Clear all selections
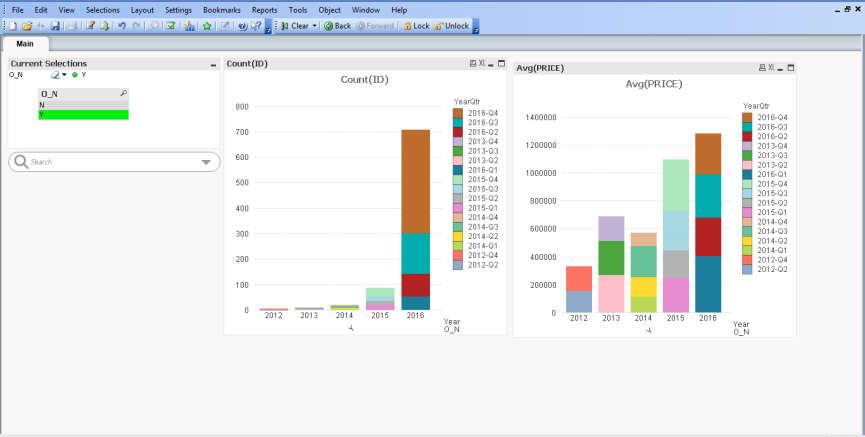 [x=295, y=26]
